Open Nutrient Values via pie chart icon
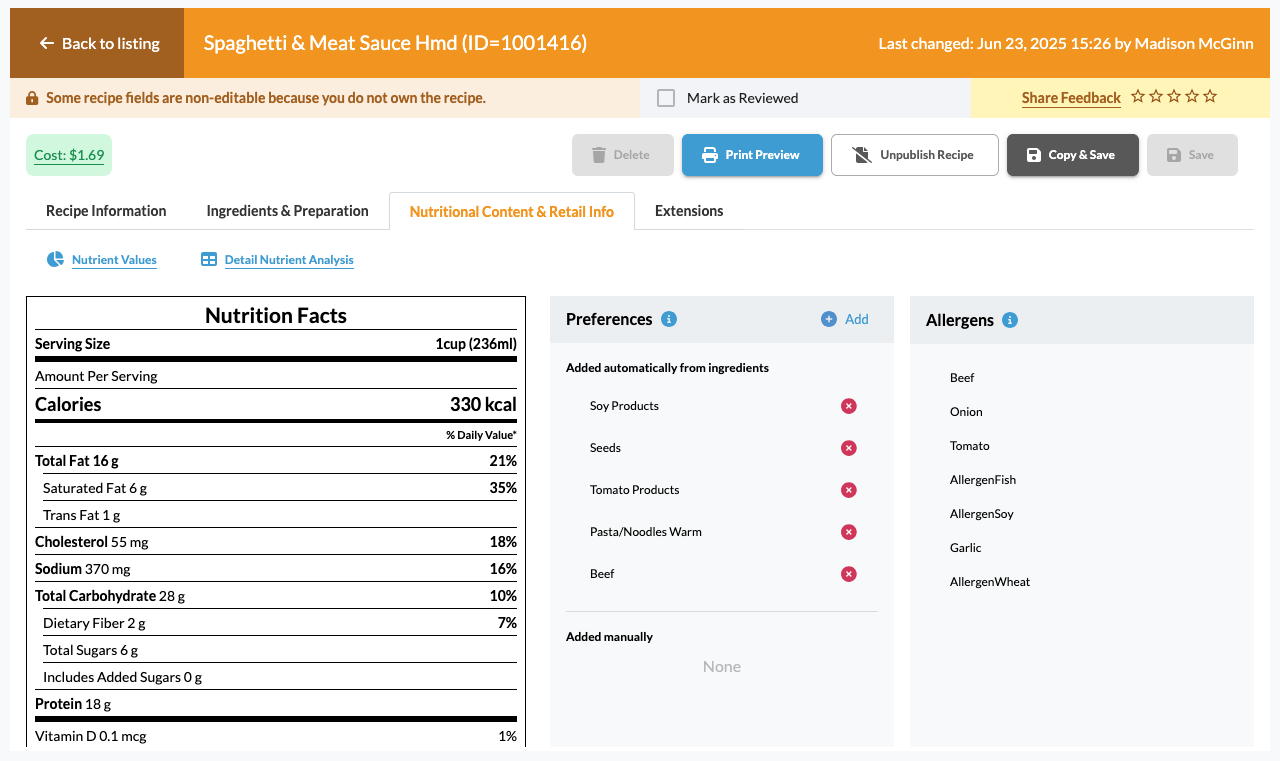This screenshot has width=1280, height=761. point(55,258)
